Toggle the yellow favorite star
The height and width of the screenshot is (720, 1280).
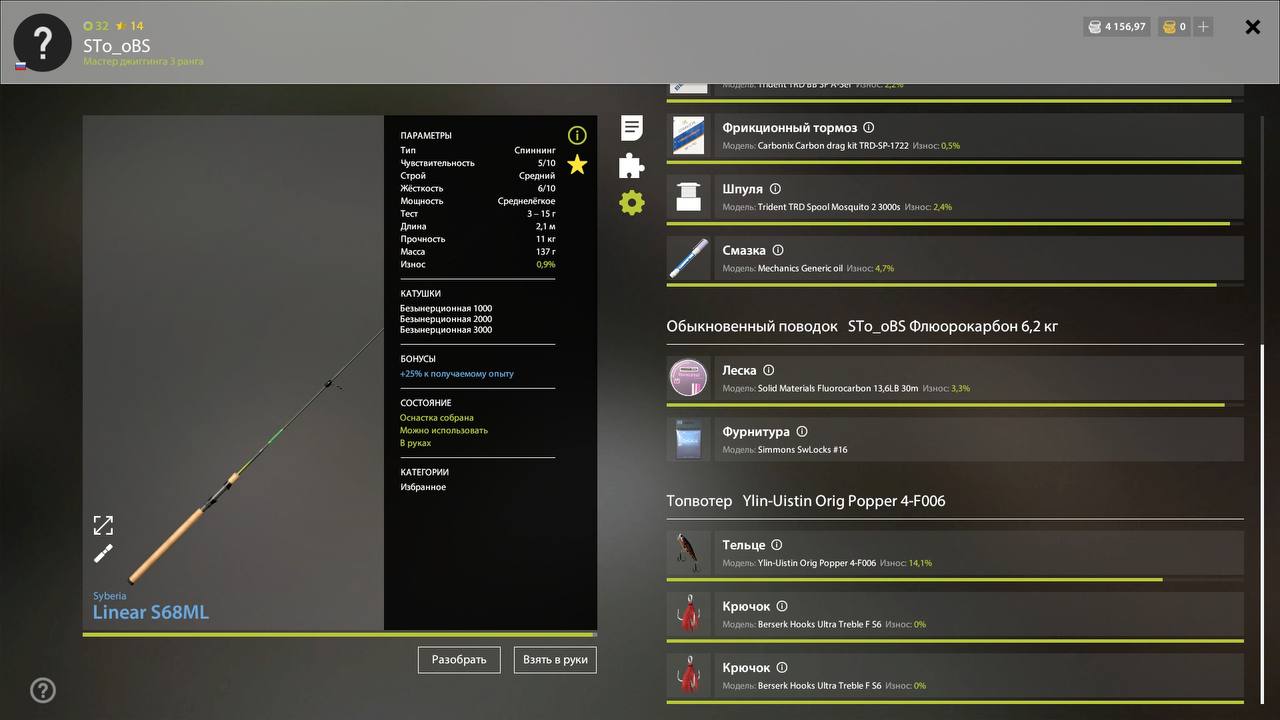point(577,165)
